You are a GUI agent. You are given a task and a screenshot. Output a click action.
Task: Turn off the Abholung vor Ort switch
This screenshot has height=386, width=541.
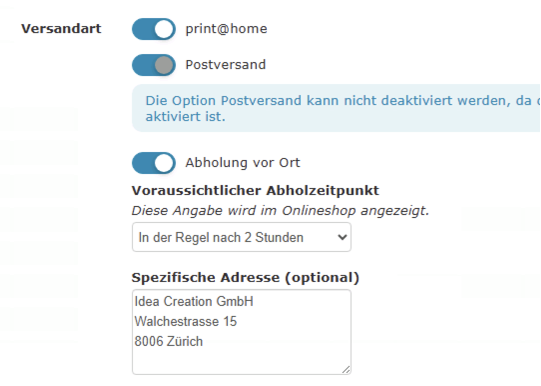point(154,163)
